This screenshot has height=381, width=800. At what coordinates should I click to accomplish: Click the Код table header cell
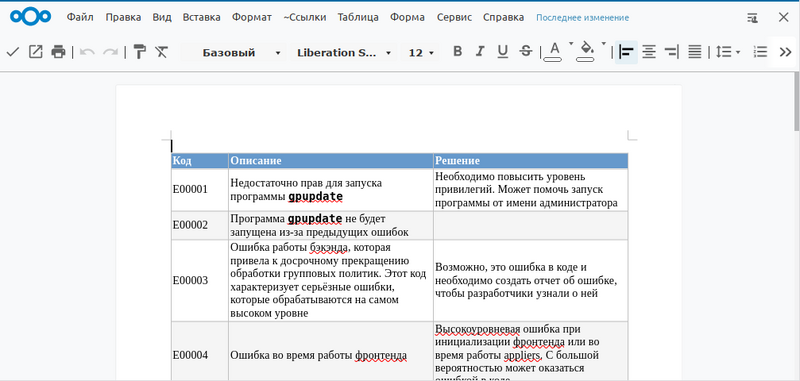click(x=199, y=161)
